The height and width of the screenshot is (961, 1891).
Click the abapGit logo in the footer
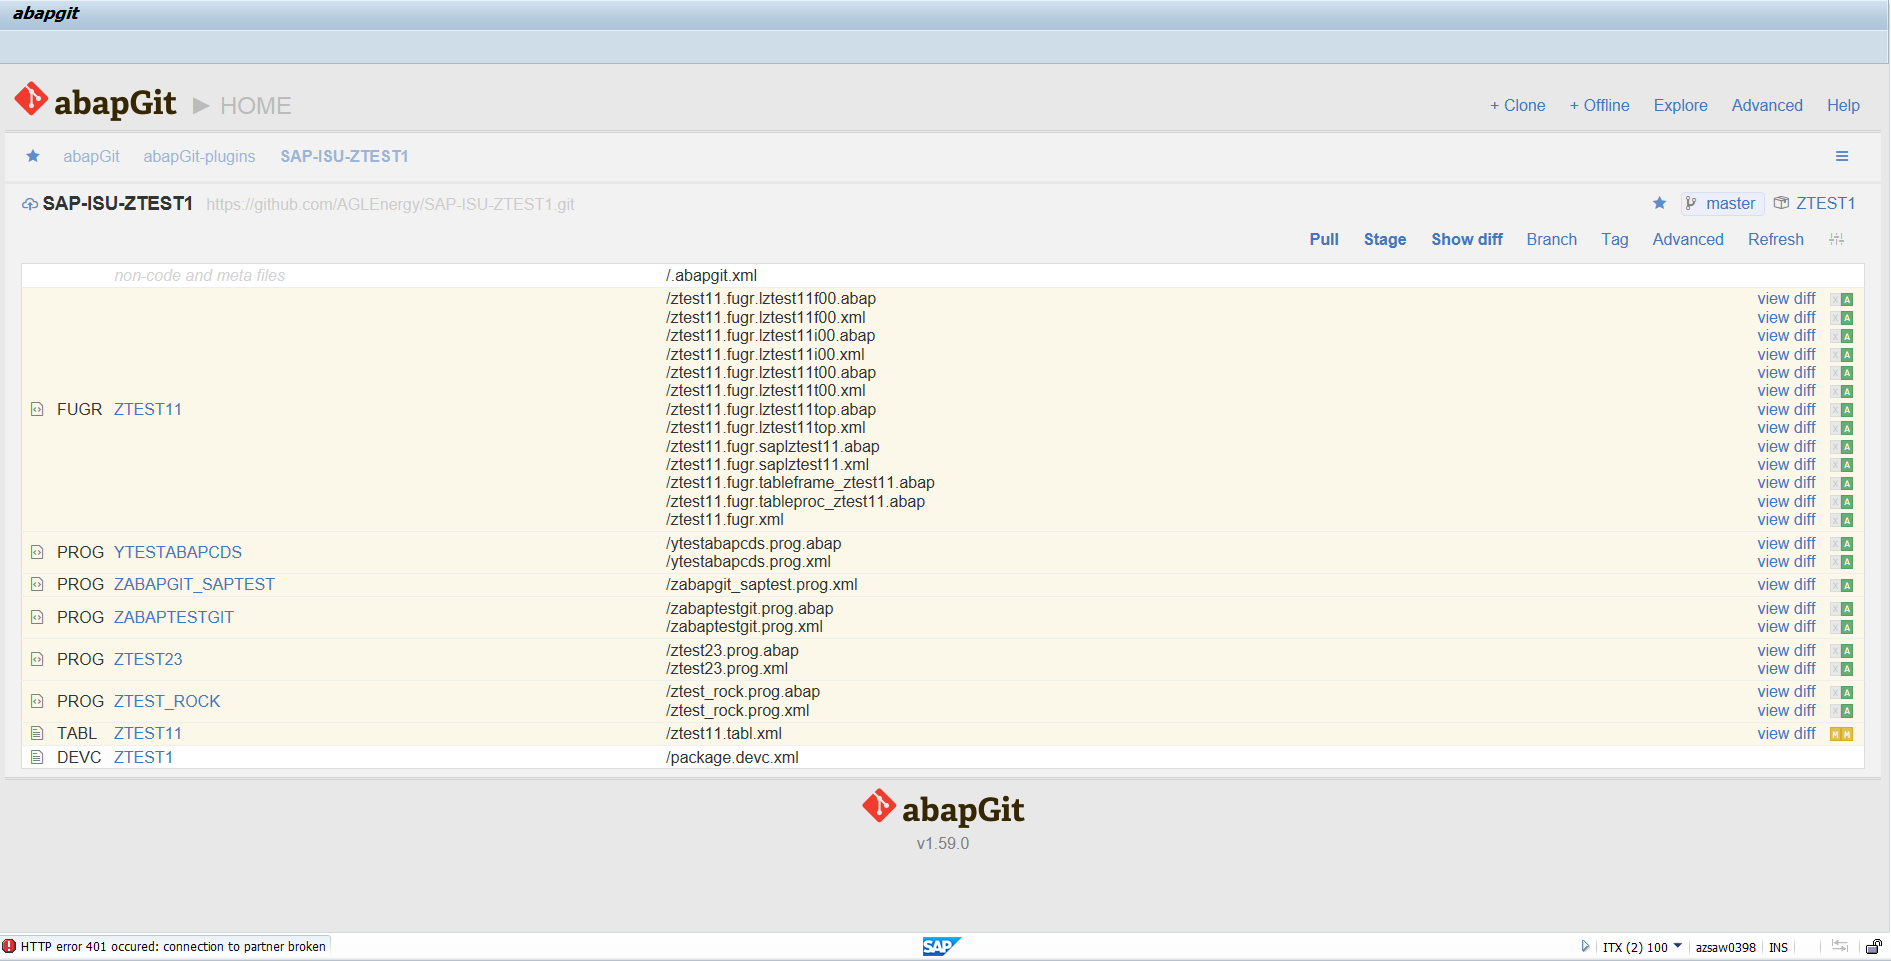[x=943, y=808]
